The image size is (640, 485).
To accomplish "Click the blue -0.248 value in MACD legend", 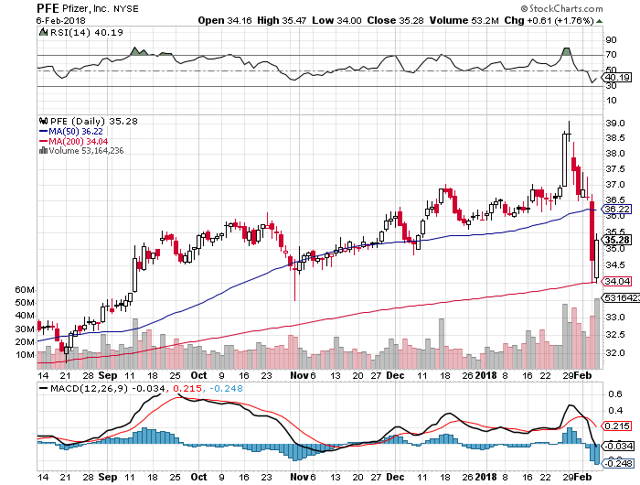I will coord(226,389).
